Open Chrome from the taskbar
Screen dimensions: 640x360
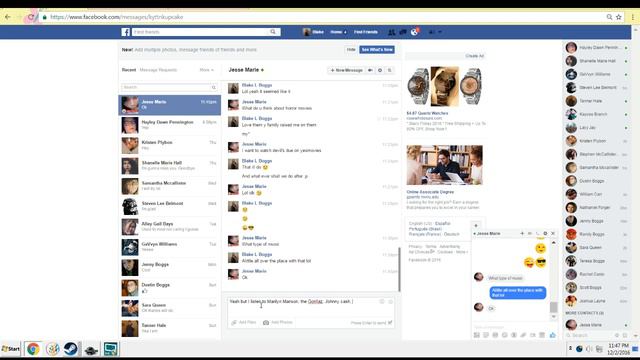pyautogui.click(x=33, y=349)
